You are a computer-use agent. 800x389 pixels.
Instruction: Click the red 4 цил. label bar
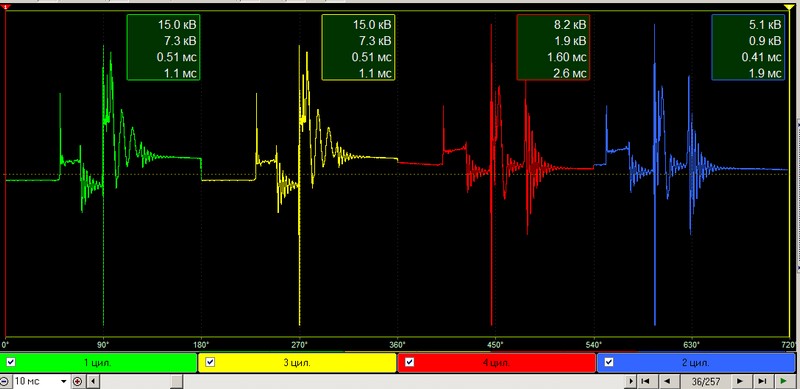tap(496, 363)
